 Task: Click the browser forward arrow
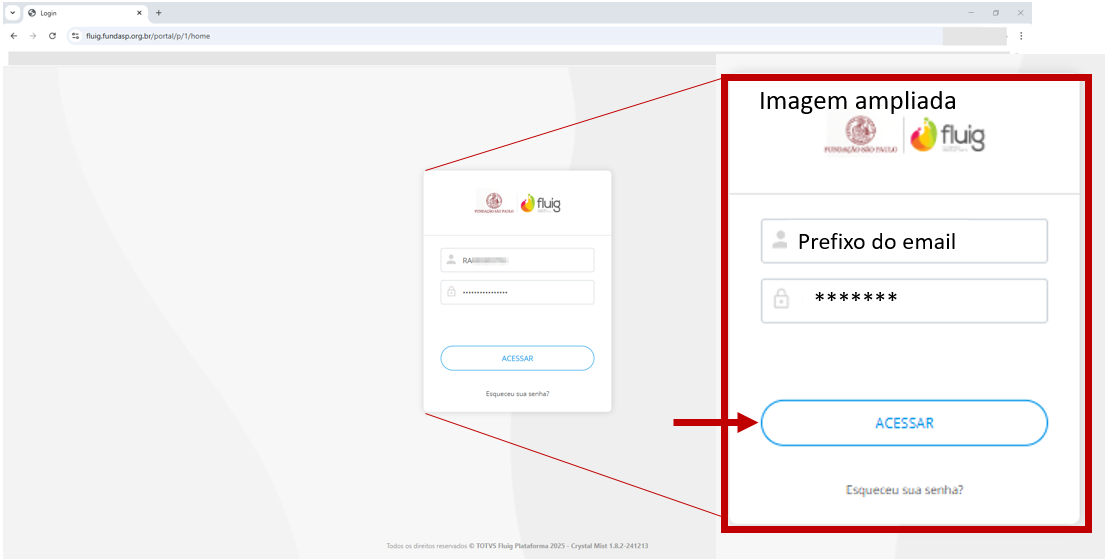32,36
